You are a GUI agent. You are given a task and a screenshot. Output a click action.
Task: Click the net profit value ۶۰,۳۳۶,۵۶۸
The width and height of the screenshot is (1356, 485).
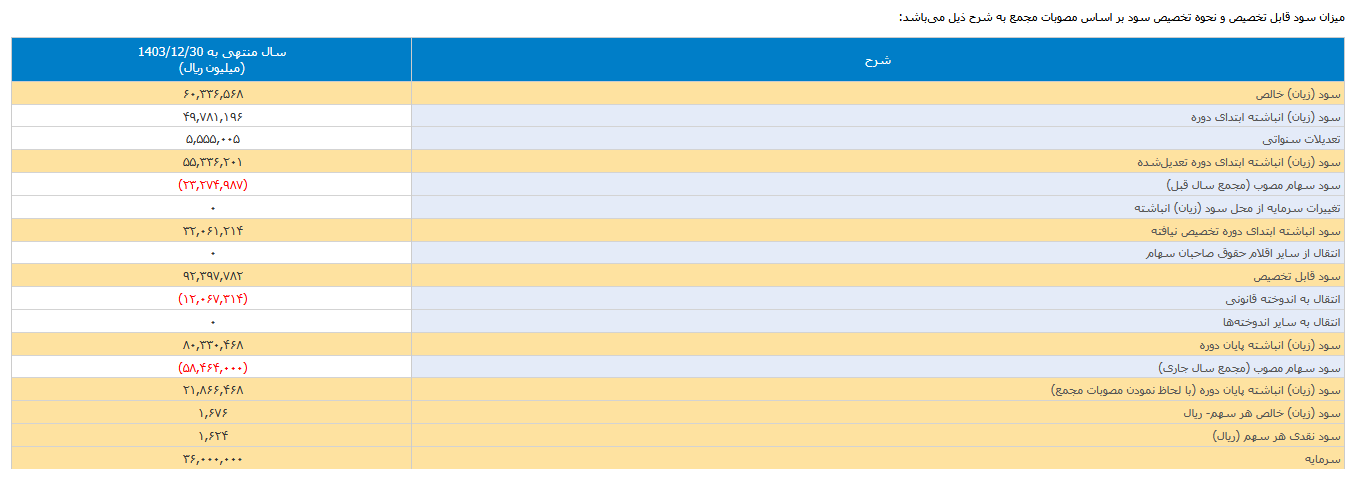click(212, 94)
